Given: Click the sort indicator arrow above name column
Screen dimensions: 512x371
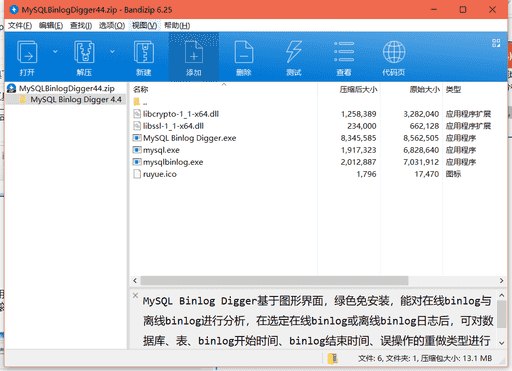Looking at the screenshot, I should 224,85.
